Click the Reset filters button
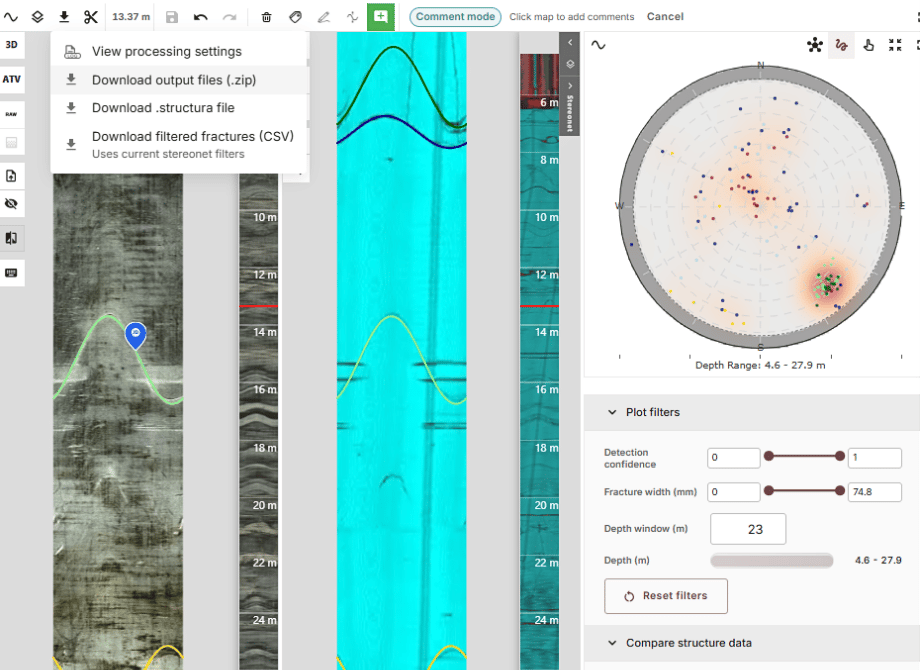The height and width of the screenshot is (670, 920). click(666, 596)
